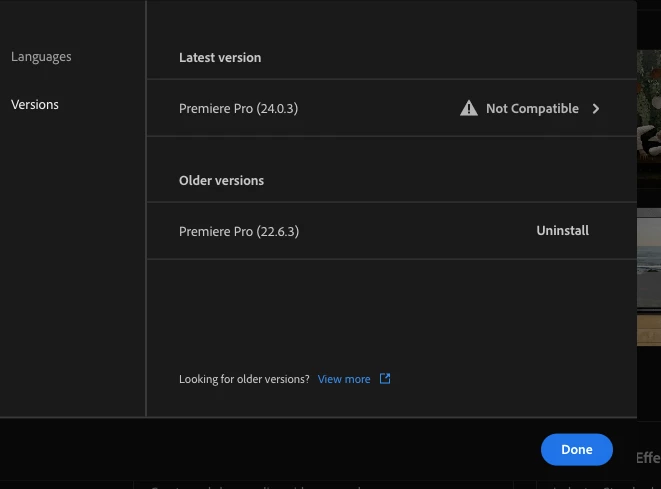Select the Versions section
This screenshot has width=661, height=489.
click(35, 105)
